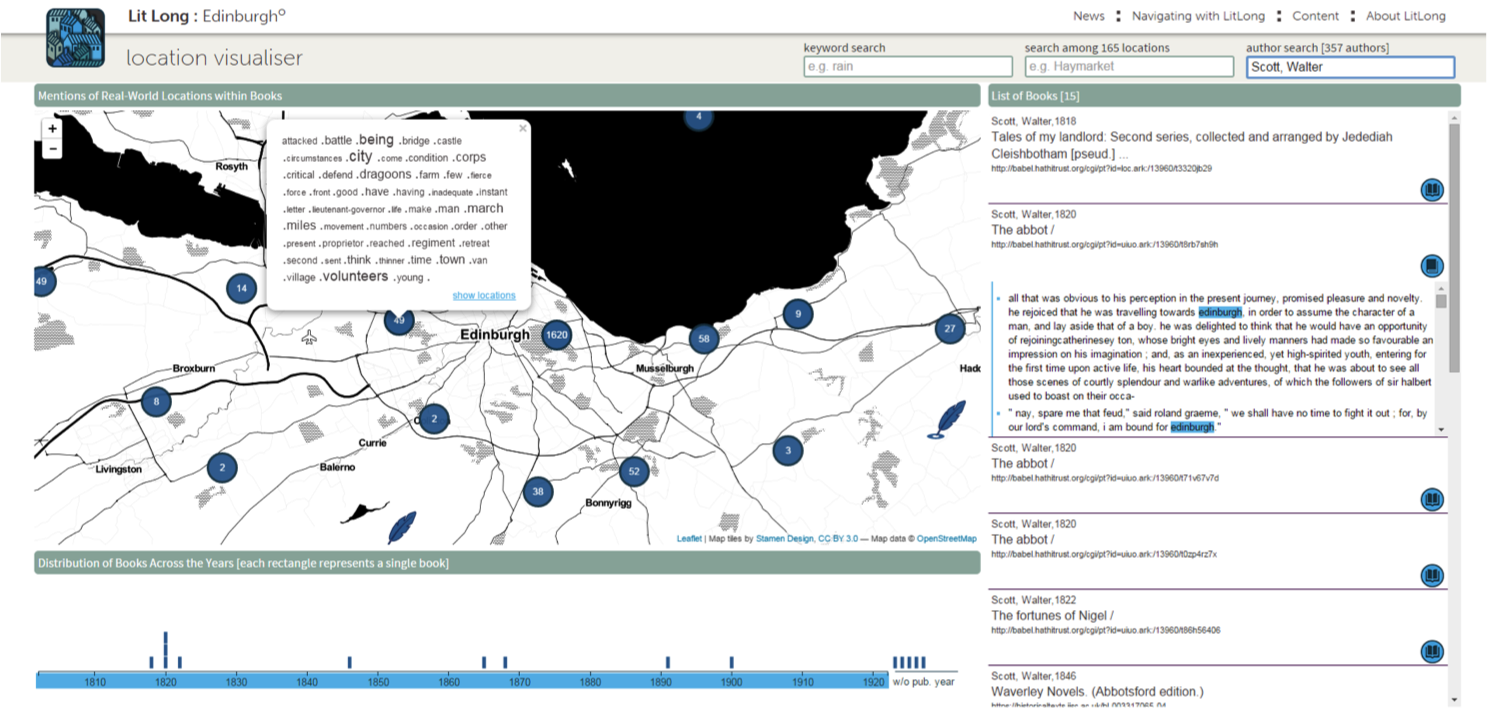Click 'The fortunes of Nigel /' title
Image resolution: width=1487 pixels, height=709 pixels.
1052,615
